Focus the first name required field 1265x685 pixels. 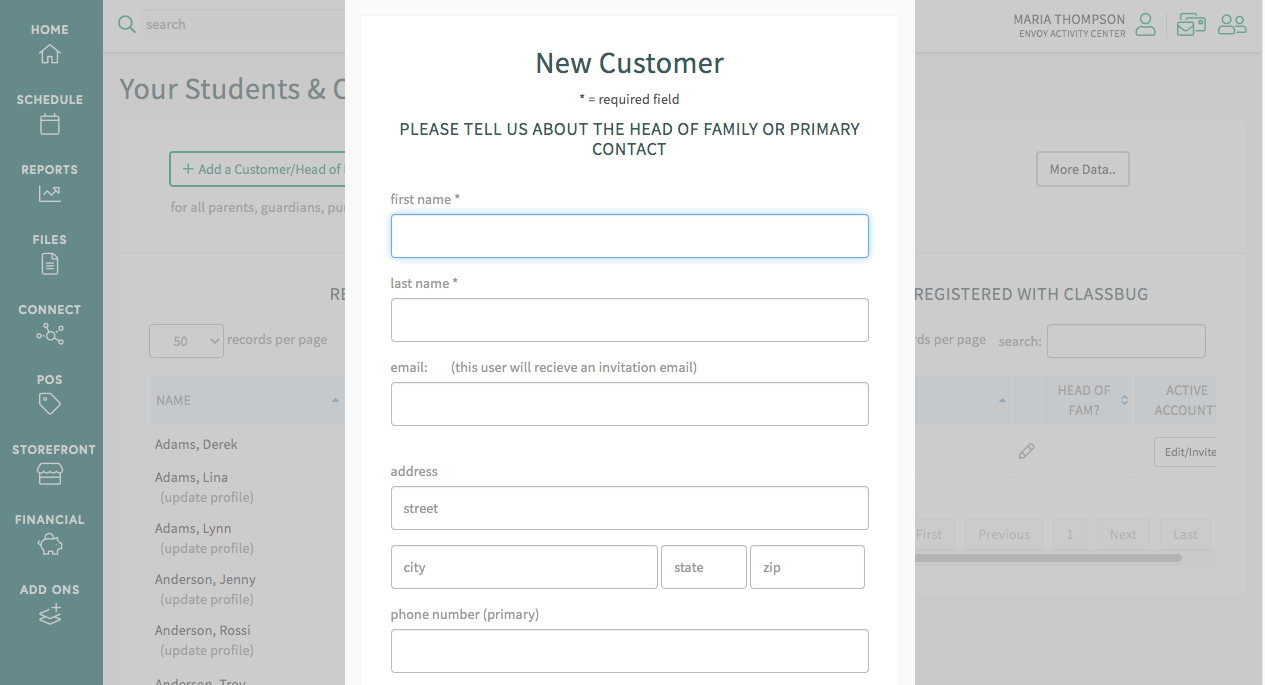click(x=629, y=236)
